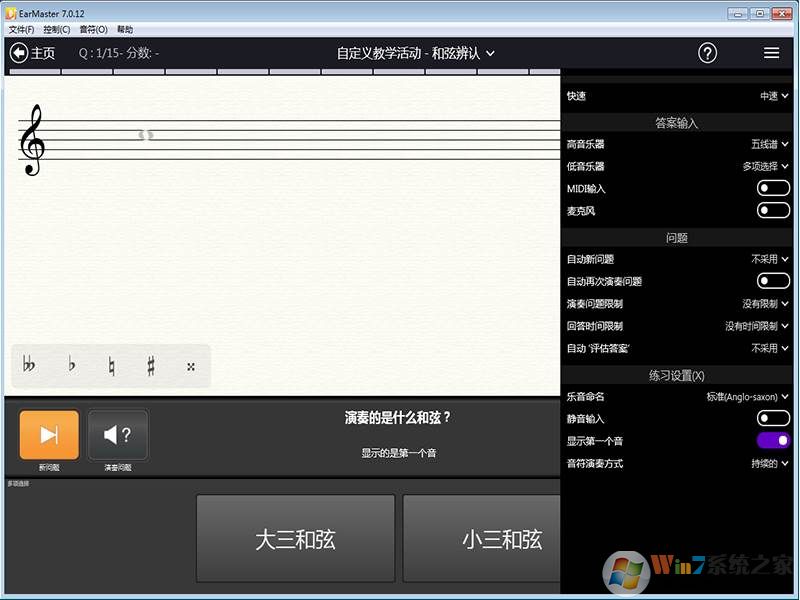800x600 pixels.
Task: Select the sharp accidental symbol
Action: coord(151,366)
